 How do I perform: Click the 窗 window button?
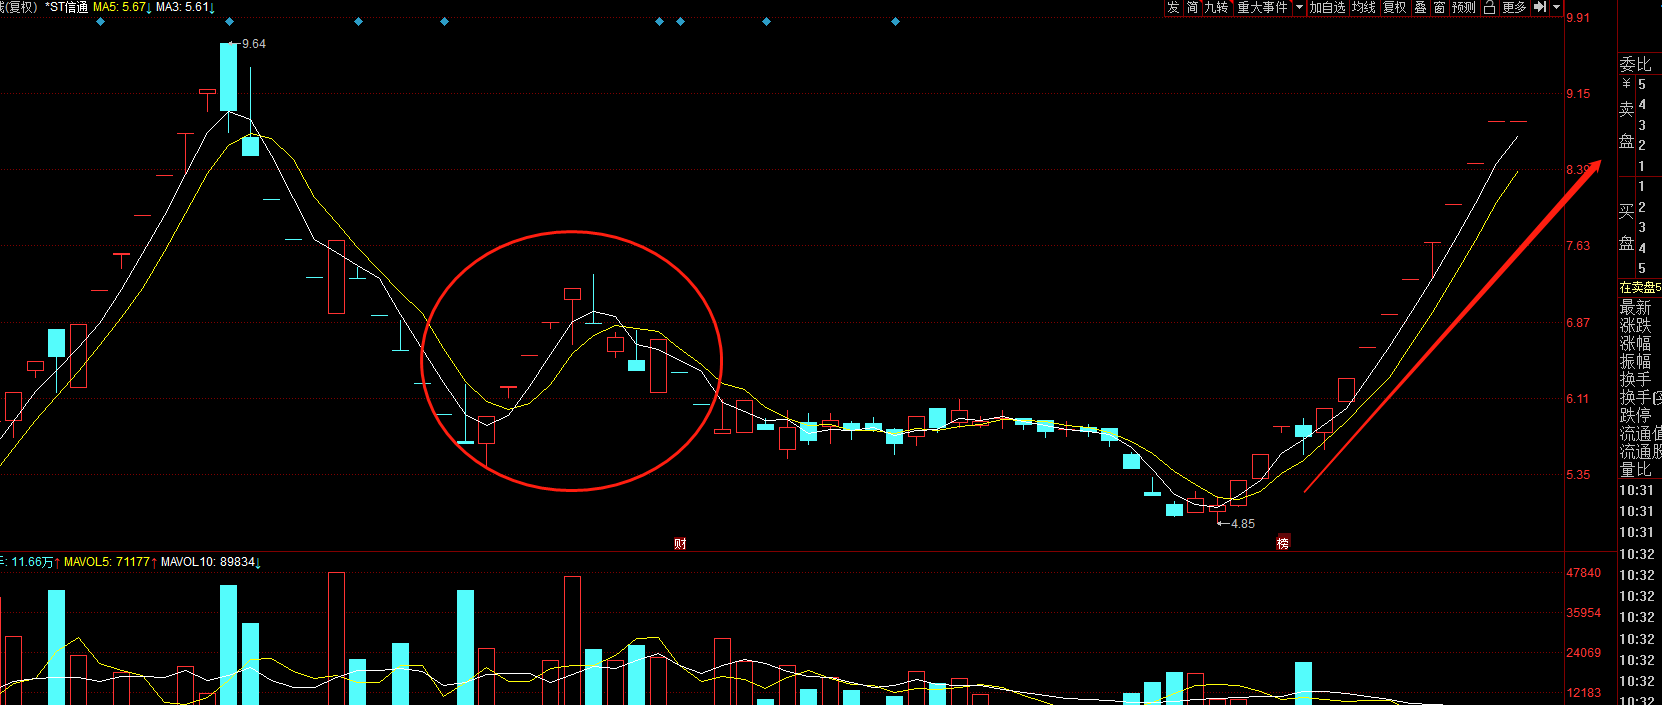point(1439,7)
